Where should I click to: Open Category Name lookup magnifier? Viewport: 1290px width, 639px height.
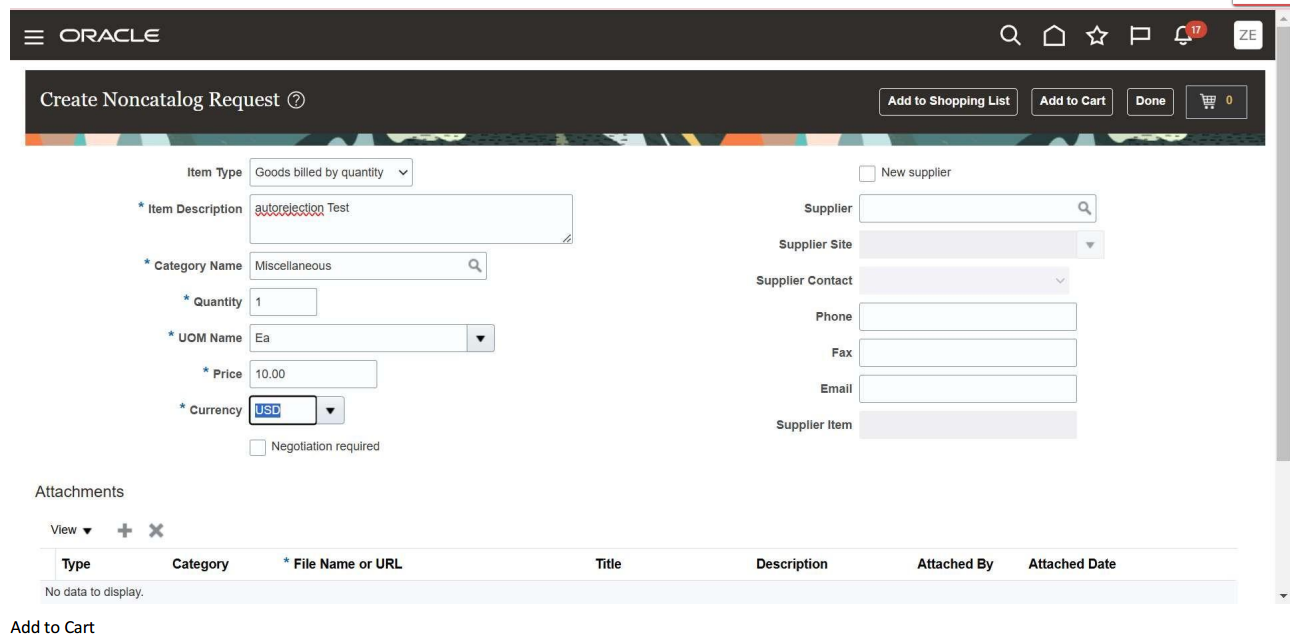pyautogui.click(x=477, y=264)
